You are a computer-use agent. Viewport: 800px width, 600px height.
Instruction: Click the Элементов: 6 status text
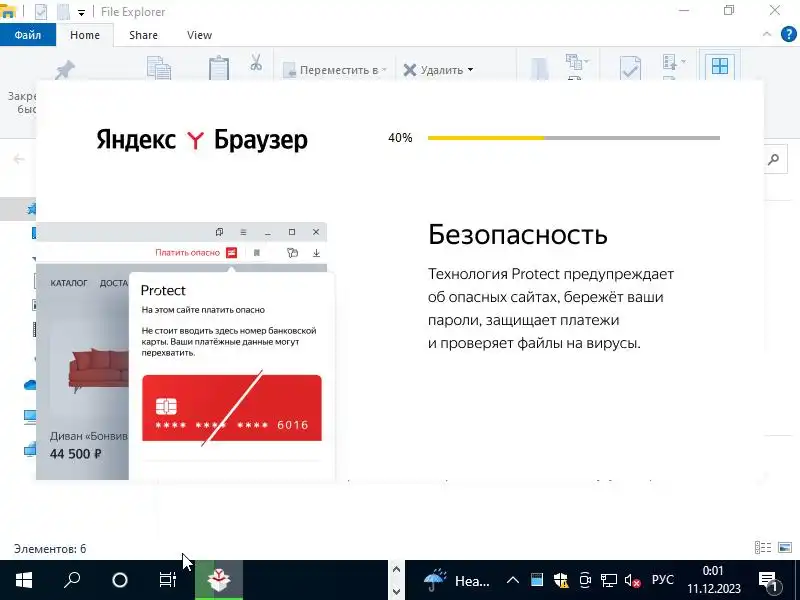click(50, 549)
